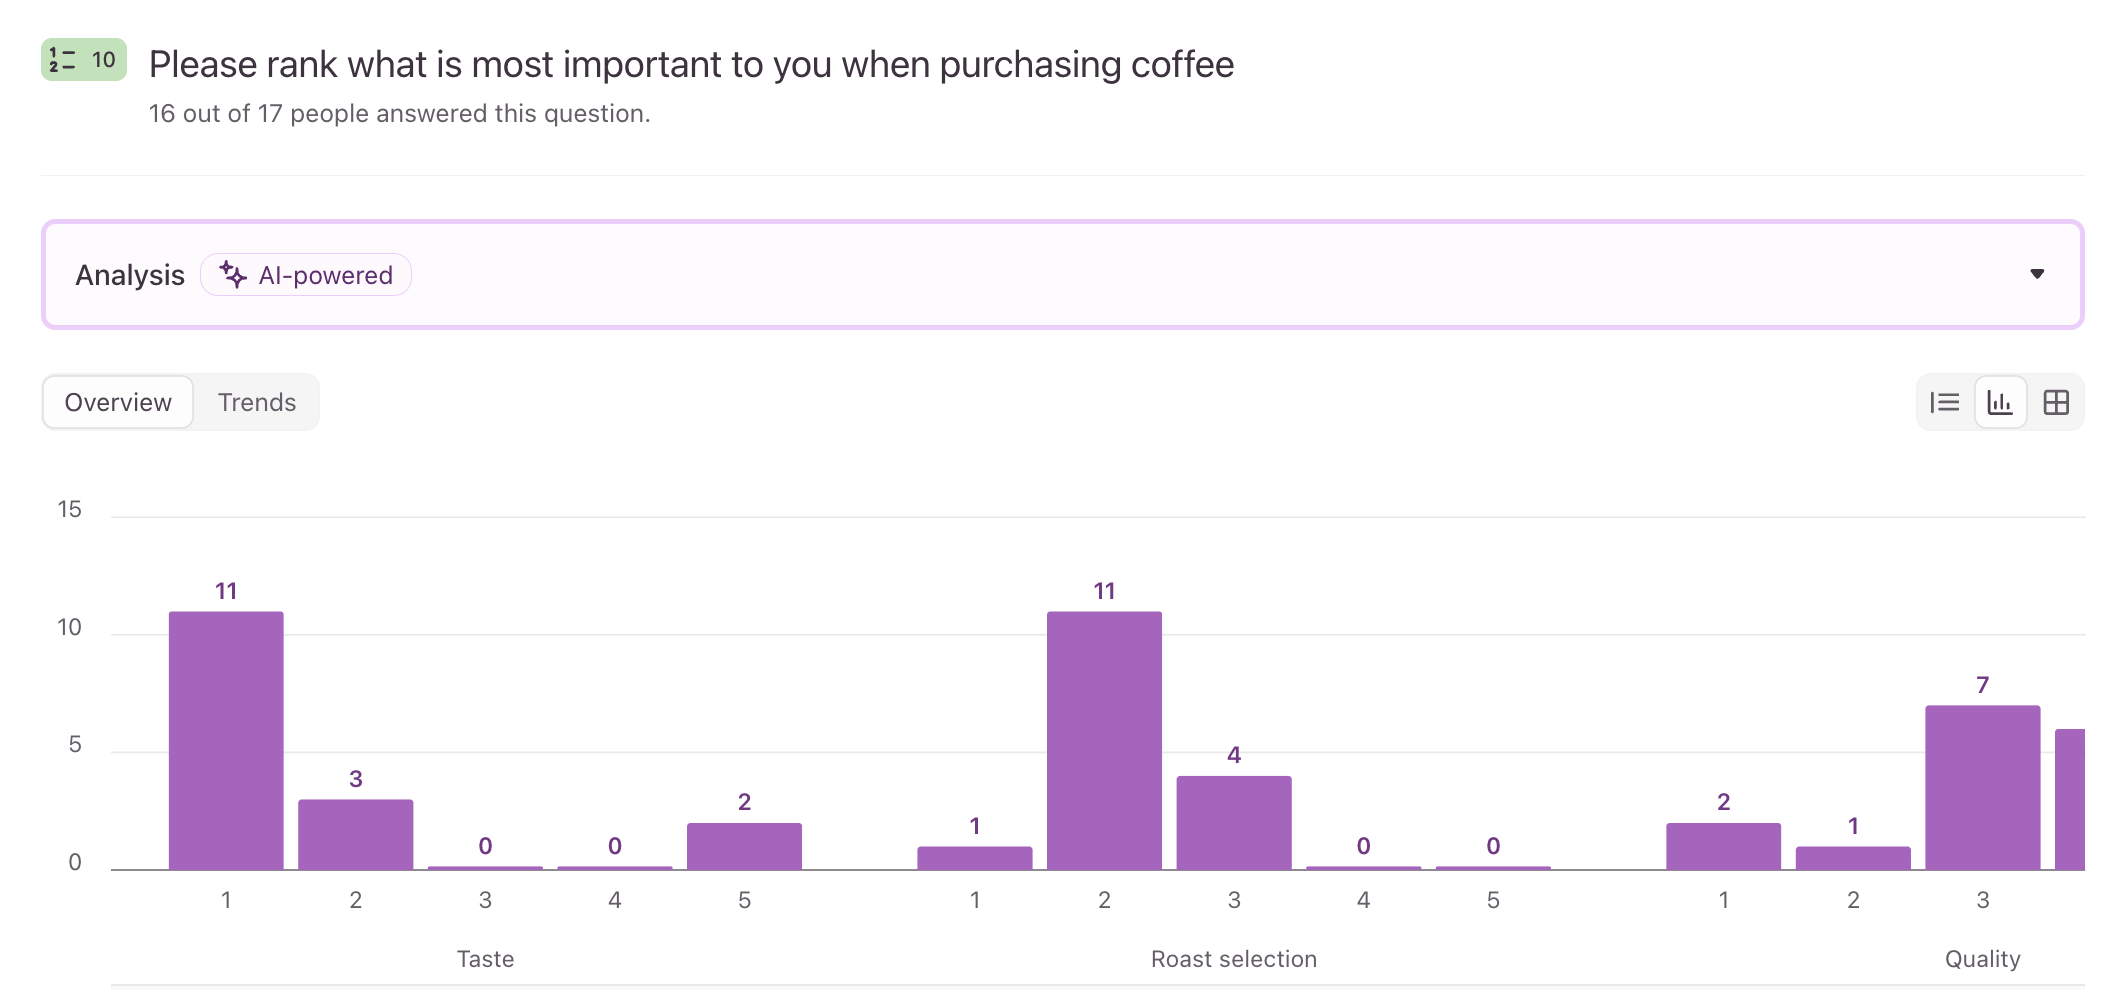Click the question title text

(x=691, y=65)
